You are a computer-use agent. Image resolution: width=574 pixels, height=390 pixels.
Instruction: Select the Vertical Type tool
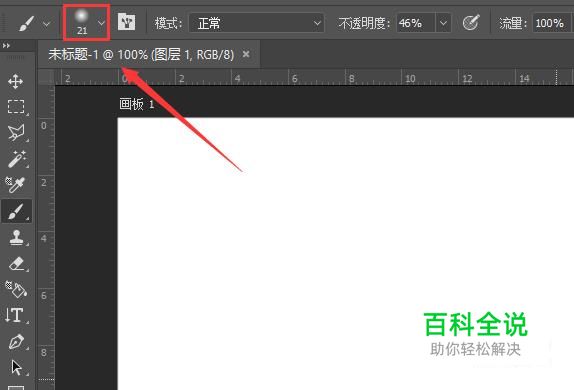point(15,315)
